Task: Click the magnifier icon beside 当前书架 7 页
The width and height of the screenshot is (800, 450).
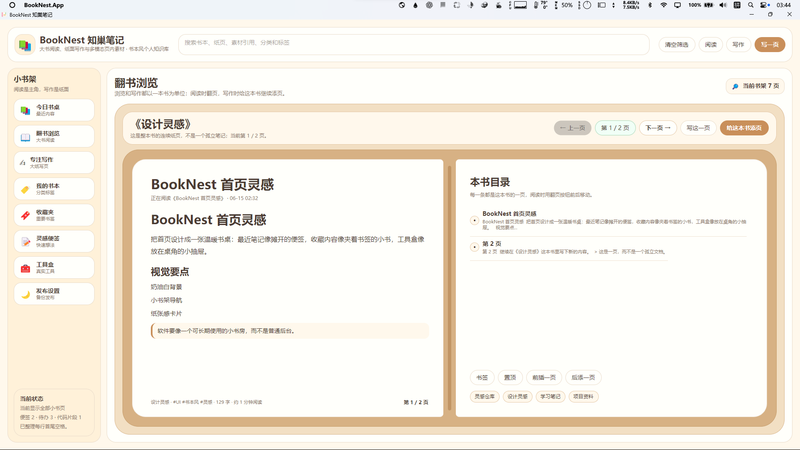Action: tap(735, 86)
